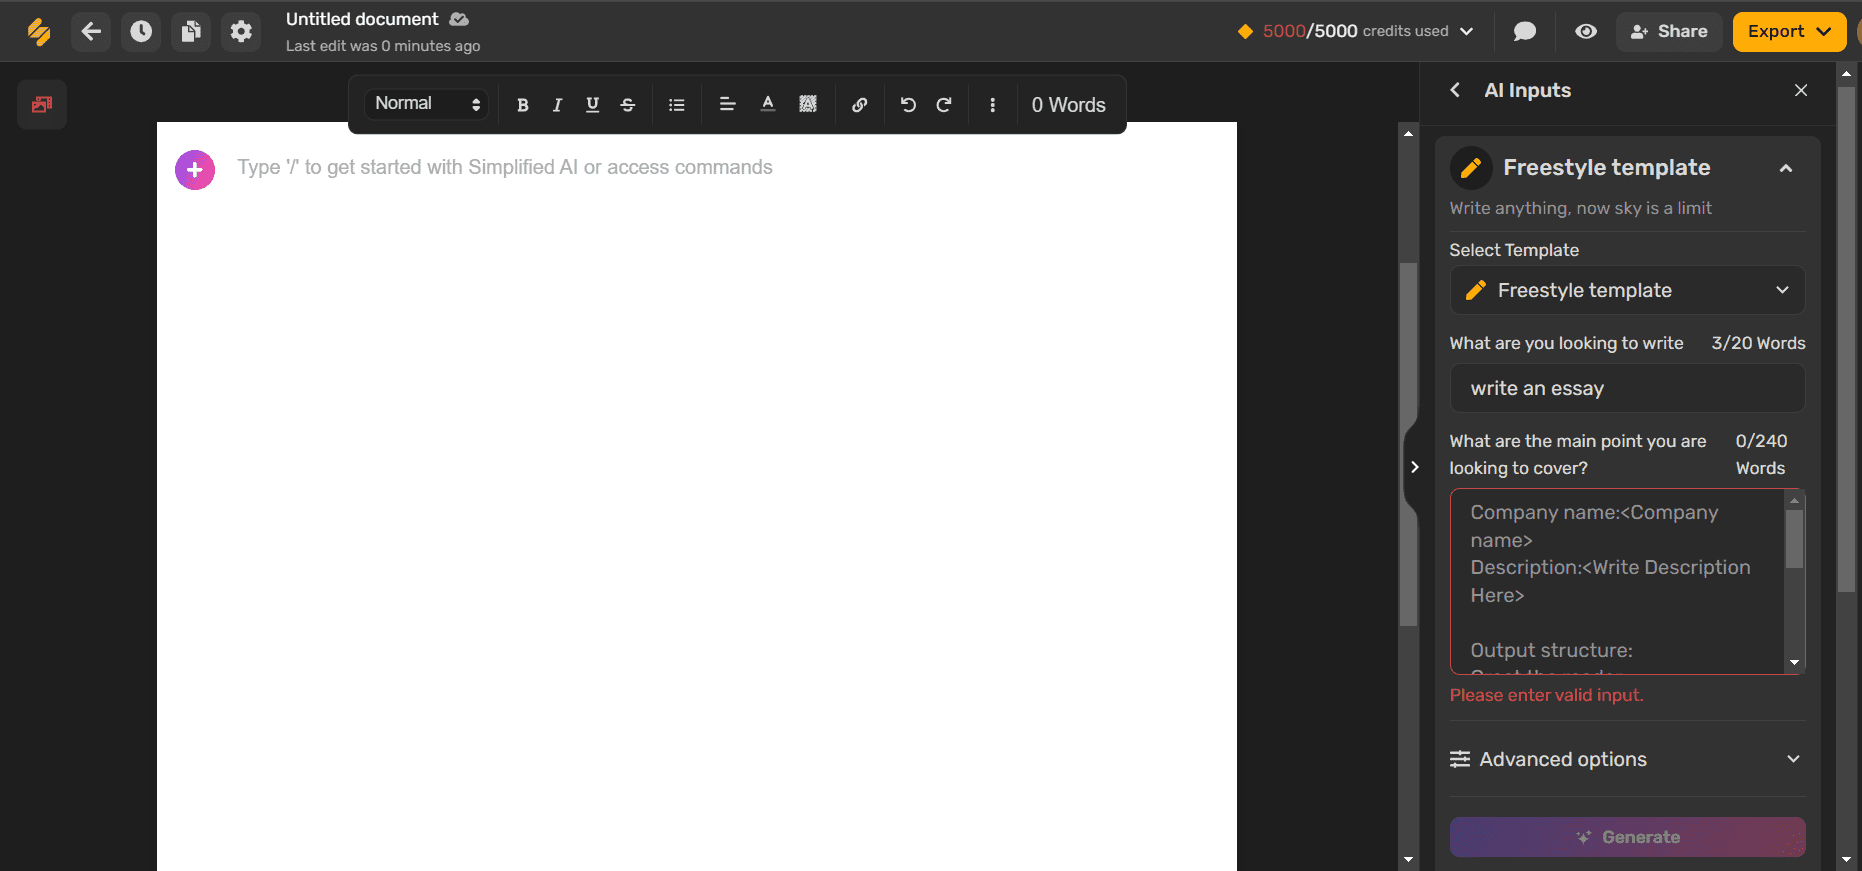
Task: Redo the last action
Action: click(944, 105)
